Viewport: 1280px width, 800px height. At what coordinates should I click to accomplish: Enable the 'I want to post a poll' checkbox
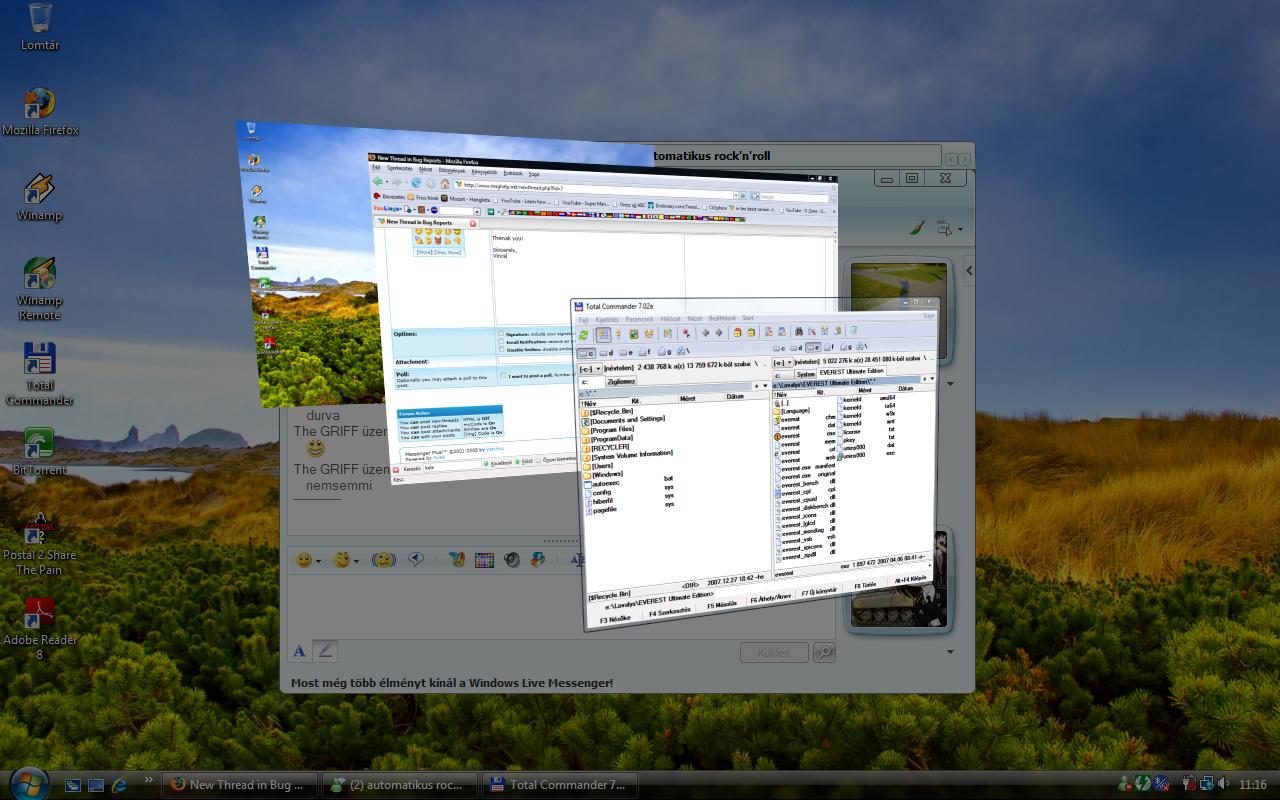[x=501, y=375]
